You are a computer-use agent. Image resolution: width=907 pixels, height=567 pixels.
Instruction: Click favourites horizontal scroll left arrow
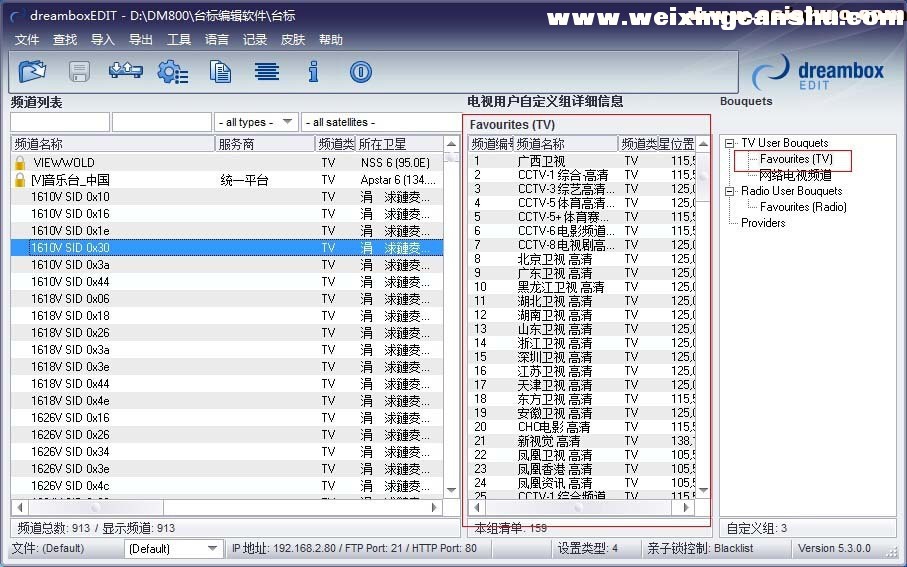point(477,507)
